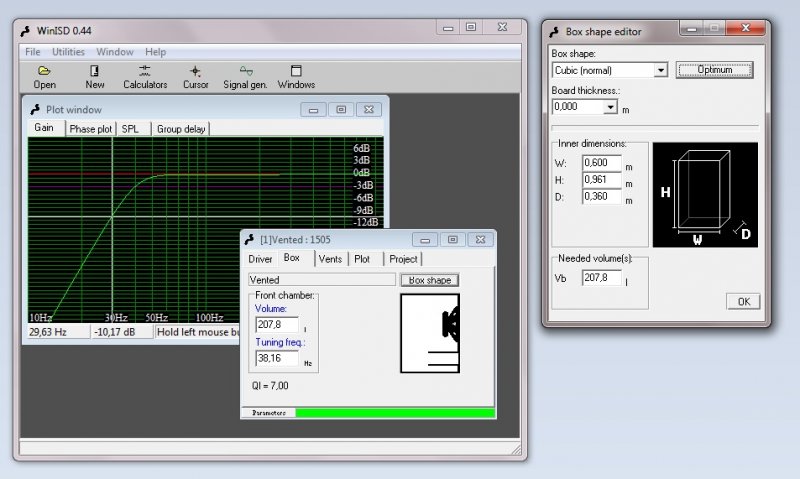Viewport: 800px width, 479px height.
Task: Click the Plot window title icon
Action: coord(35,109)
